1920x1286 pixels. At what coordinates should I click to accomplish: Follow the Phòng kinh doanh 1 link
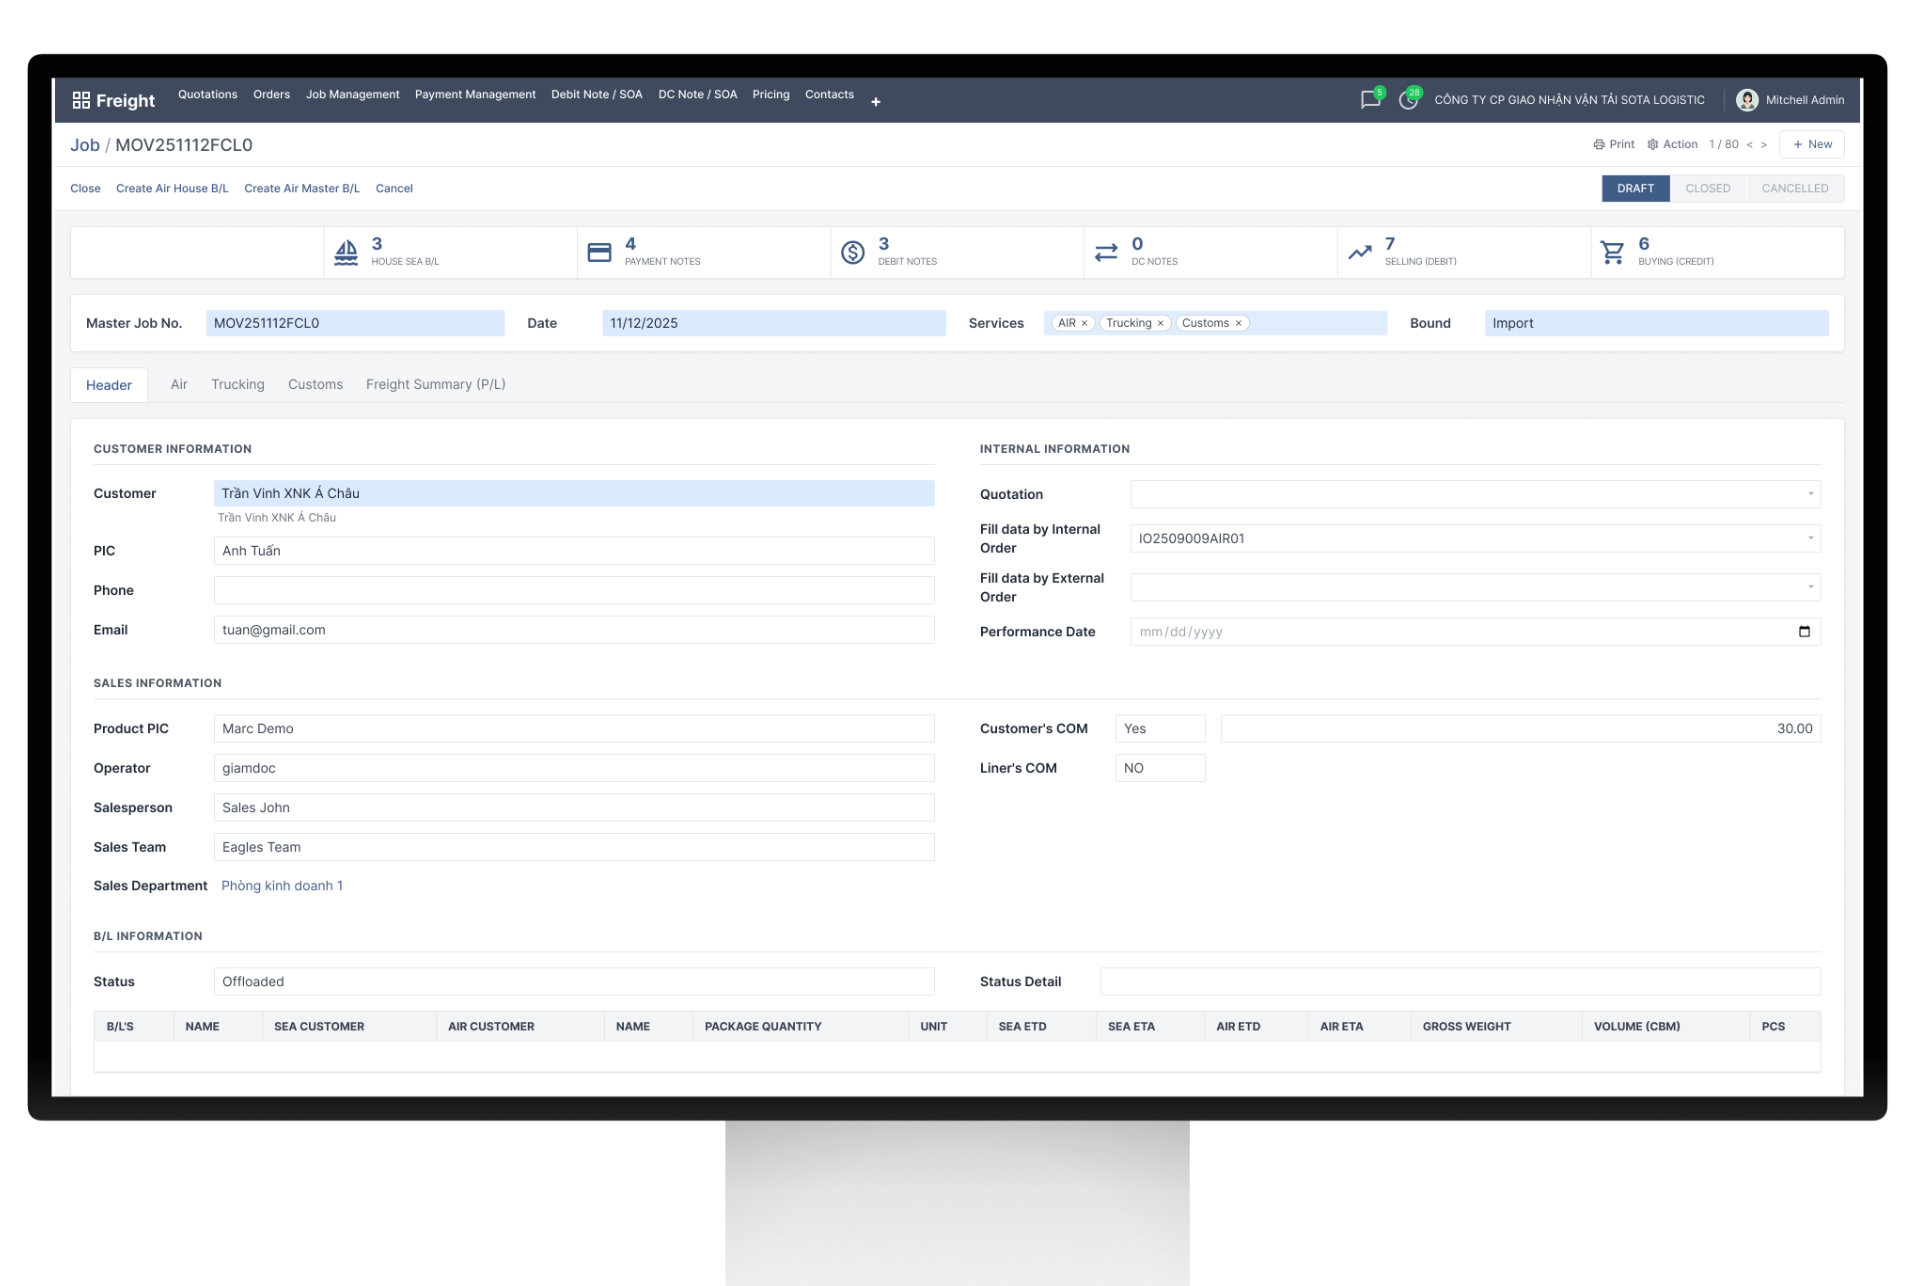pyautogui.click(x=282, y=886)
